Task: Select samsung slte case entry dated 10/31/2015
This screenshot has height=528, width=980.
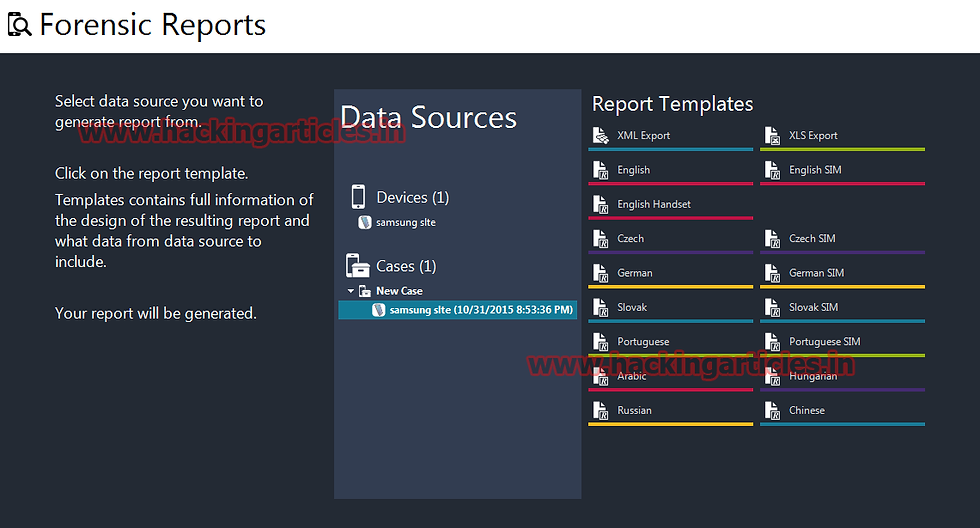Action: point(458,310)
